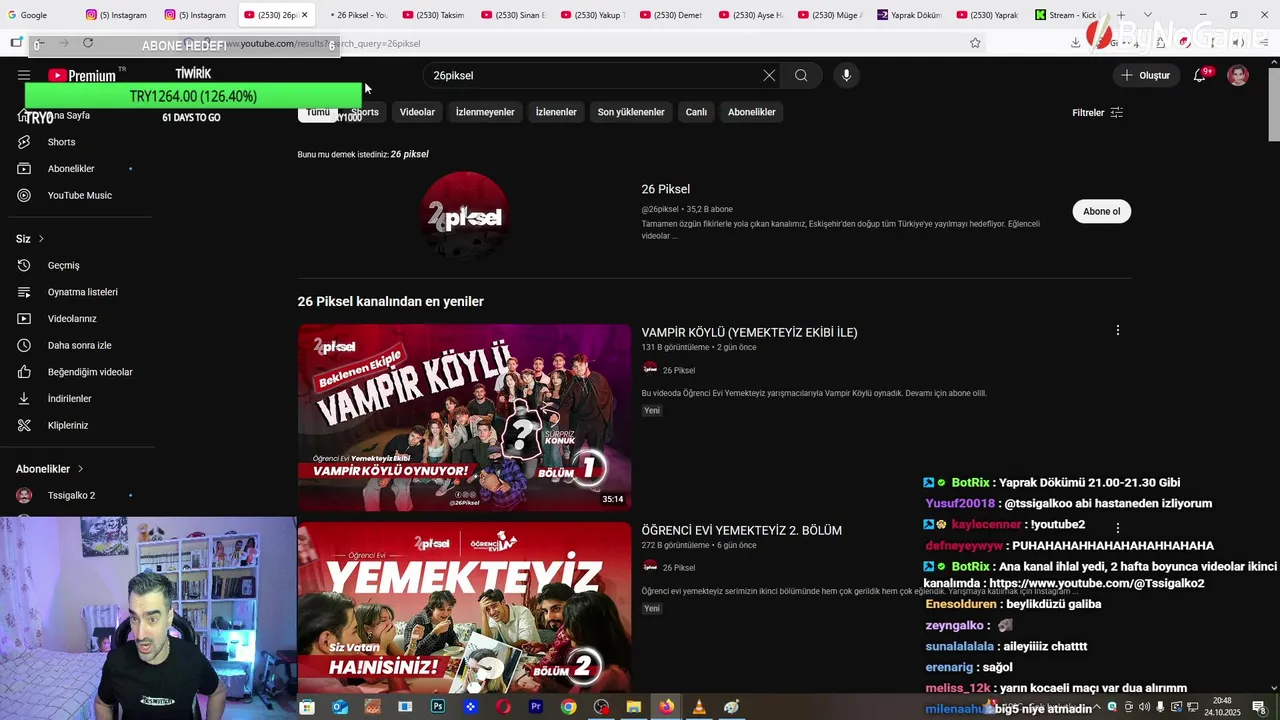This screenshot has width=1280, height=720.
Task: Expand the Siz section chevron
Action: tap(41, 239)
